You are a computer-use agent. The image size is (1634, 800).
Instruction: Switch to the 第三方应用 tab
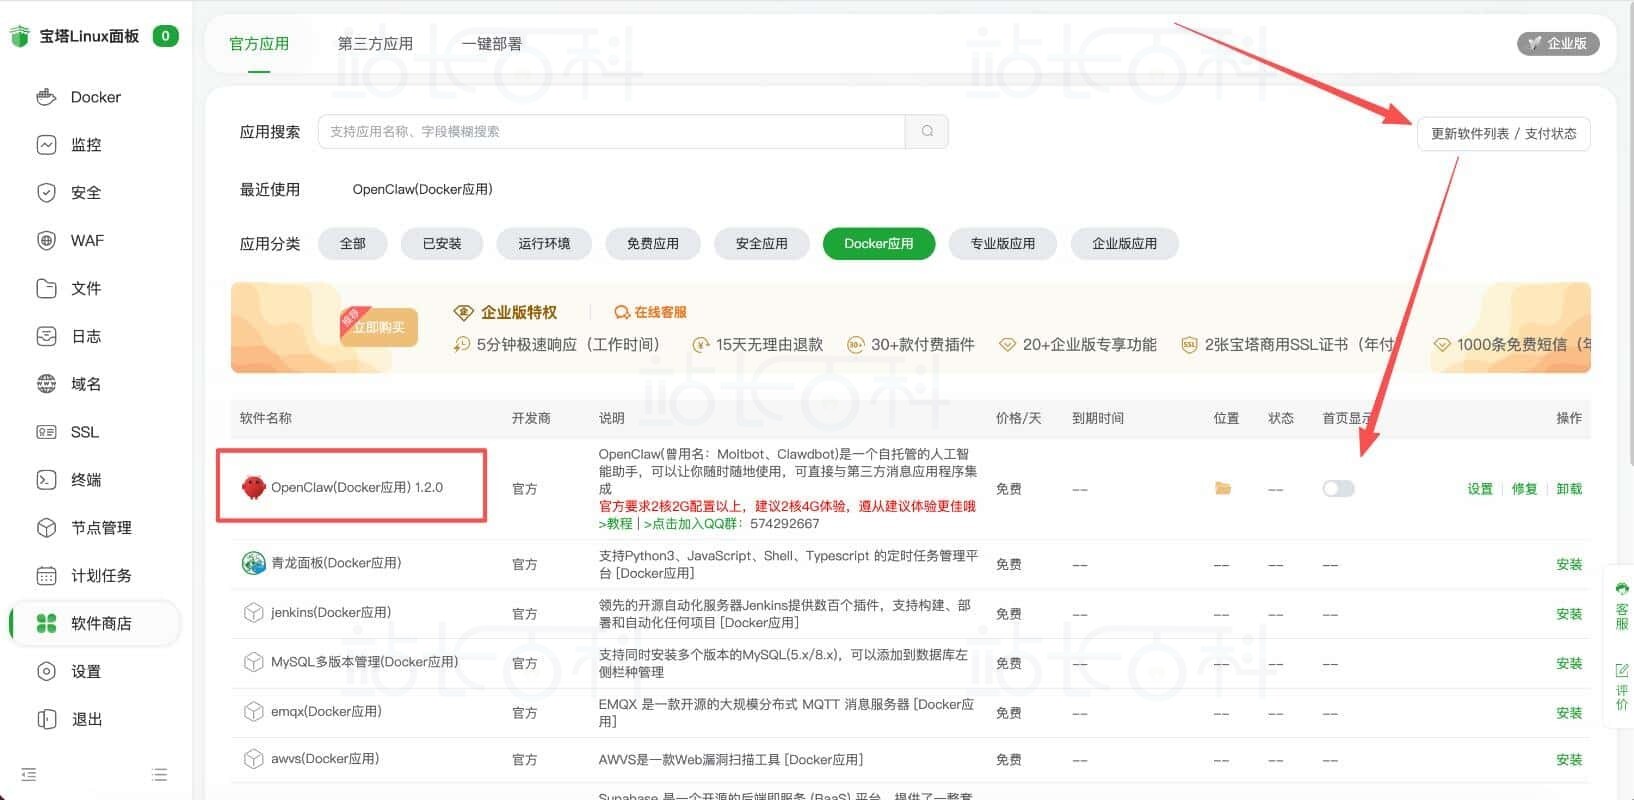tap(375, 44)
